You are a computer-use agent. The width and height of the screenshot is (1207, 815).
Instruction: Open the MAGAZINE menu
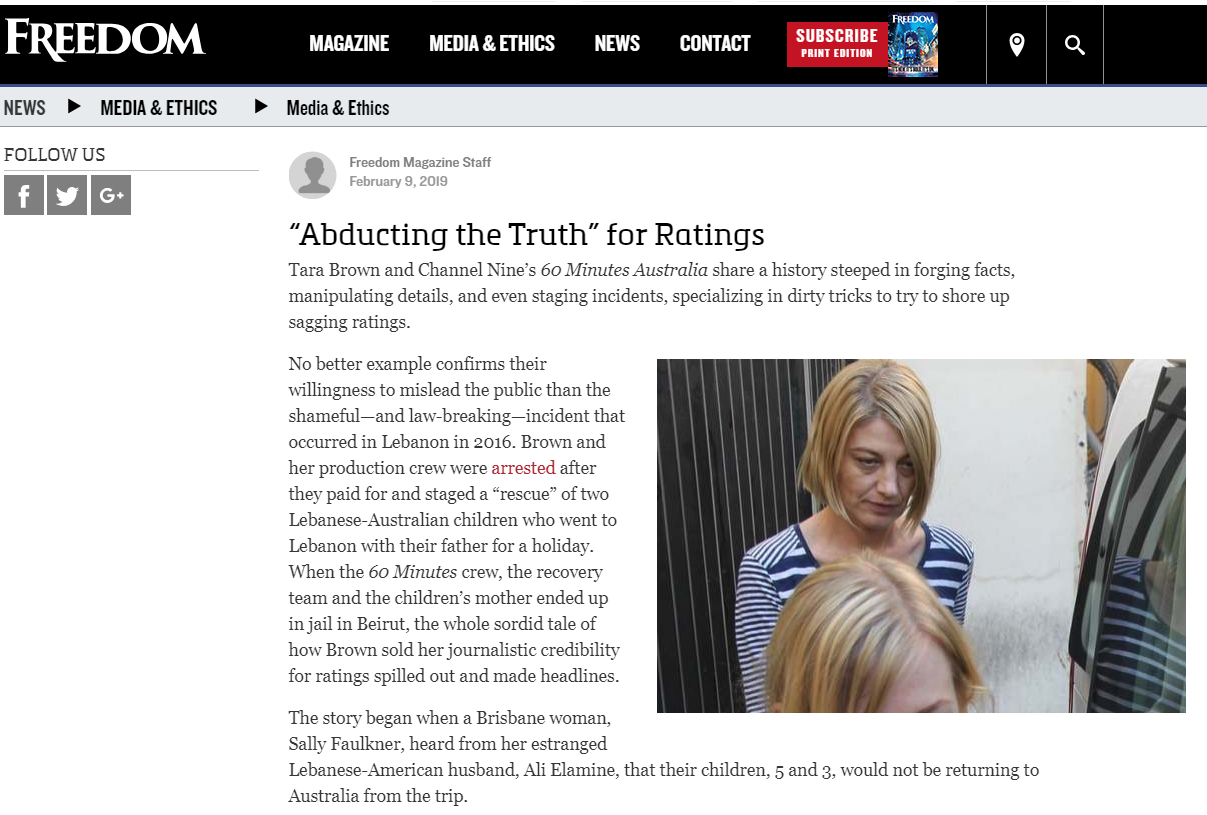349,43
